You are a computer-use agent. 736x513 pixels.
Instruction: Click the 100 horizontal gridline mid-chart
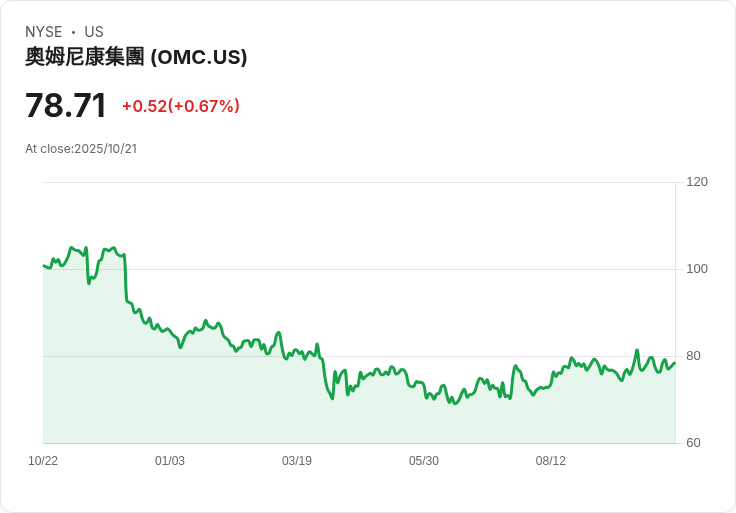coord(400,269)
